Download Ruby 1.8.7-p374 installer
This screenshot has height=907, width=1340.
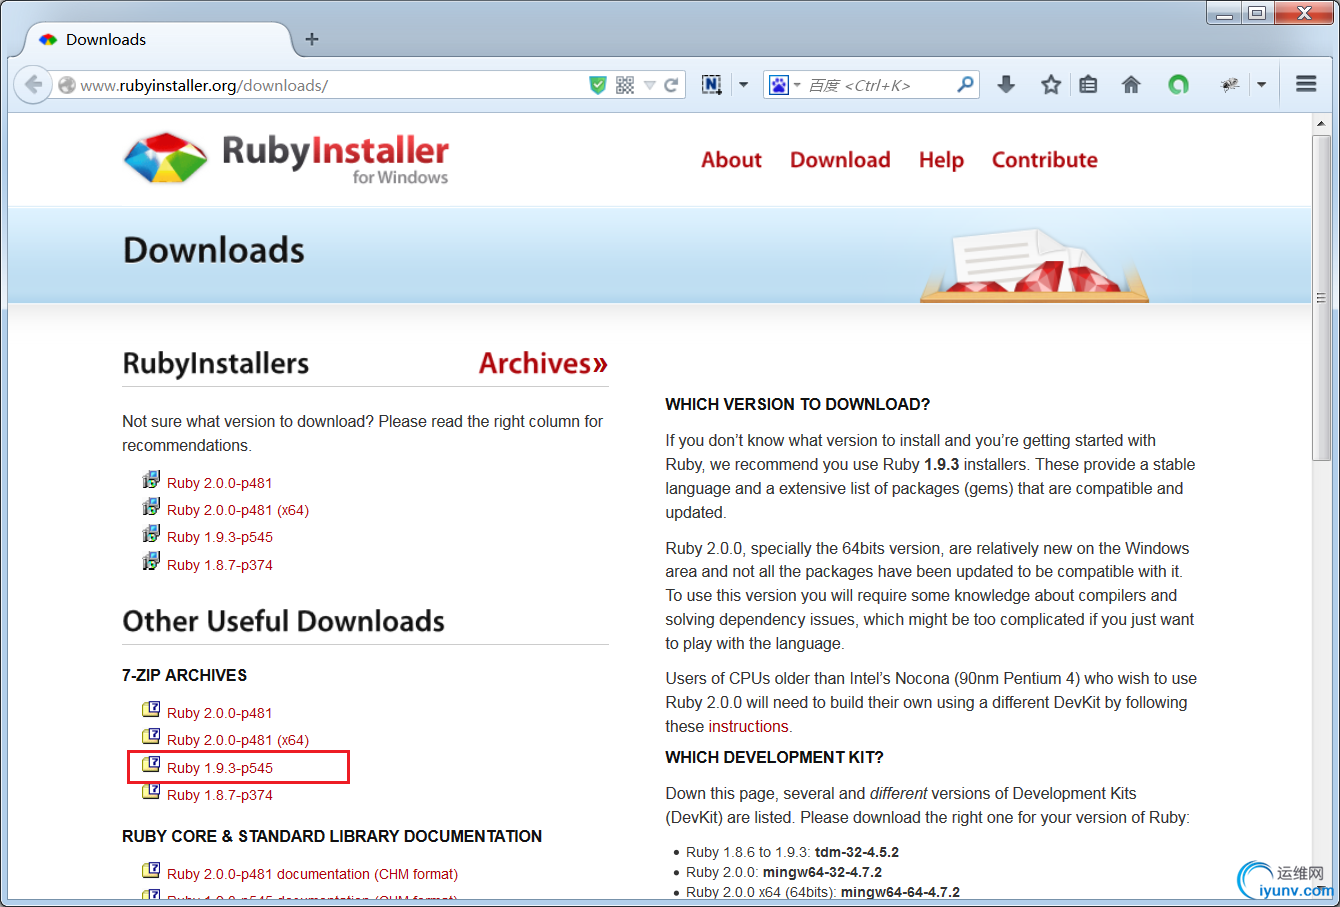point(219,565)
